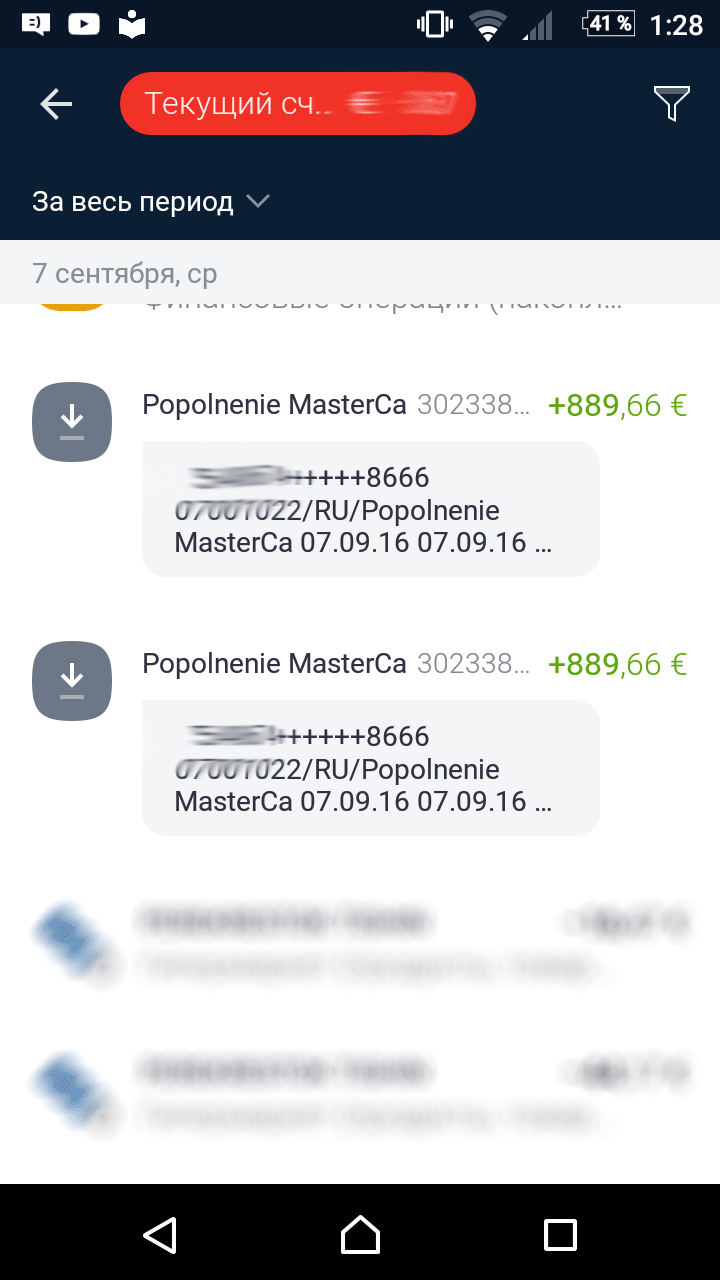Tap first Popolnenie download icon

(x=72, y=422)
